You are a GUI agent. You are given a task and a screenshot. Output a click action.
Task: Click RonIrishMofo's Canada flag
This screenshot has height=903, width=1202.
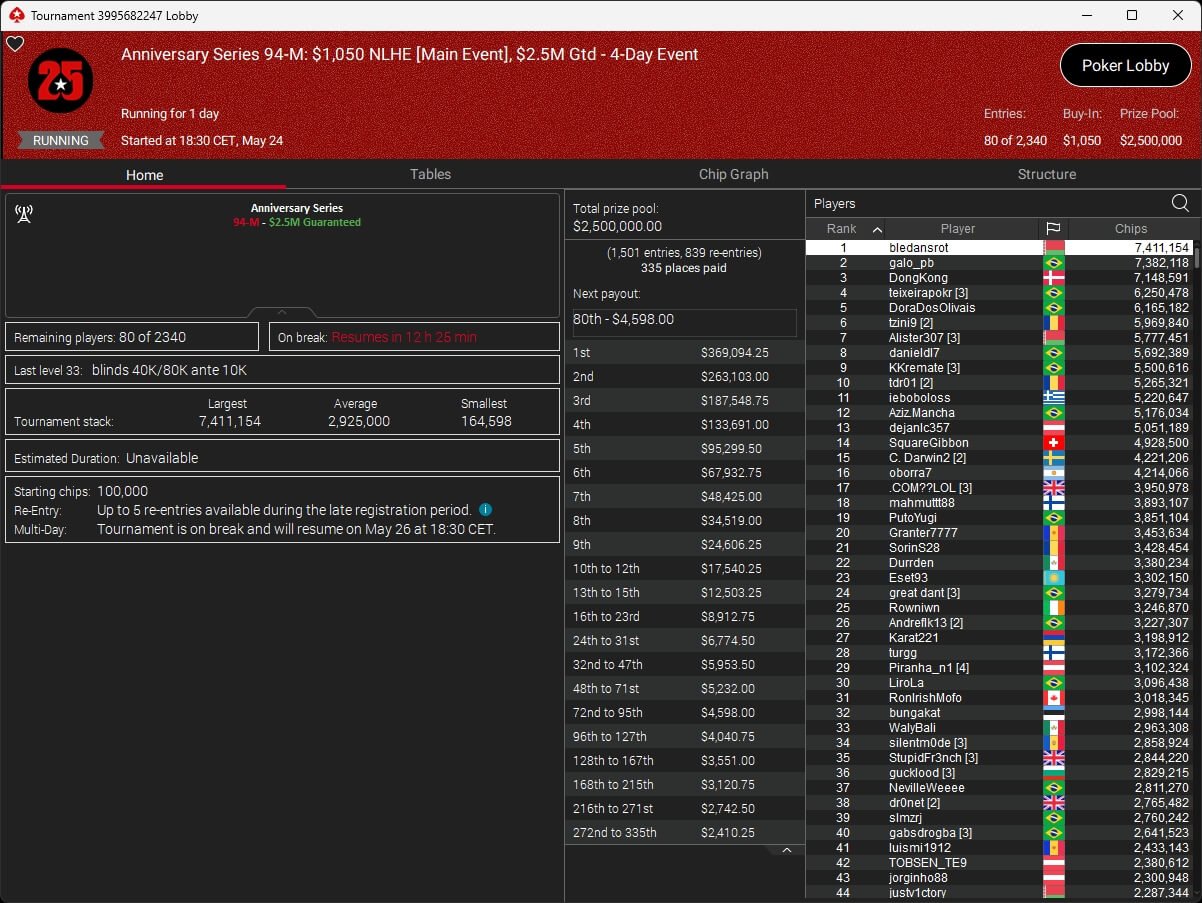tap(1054, 697)
